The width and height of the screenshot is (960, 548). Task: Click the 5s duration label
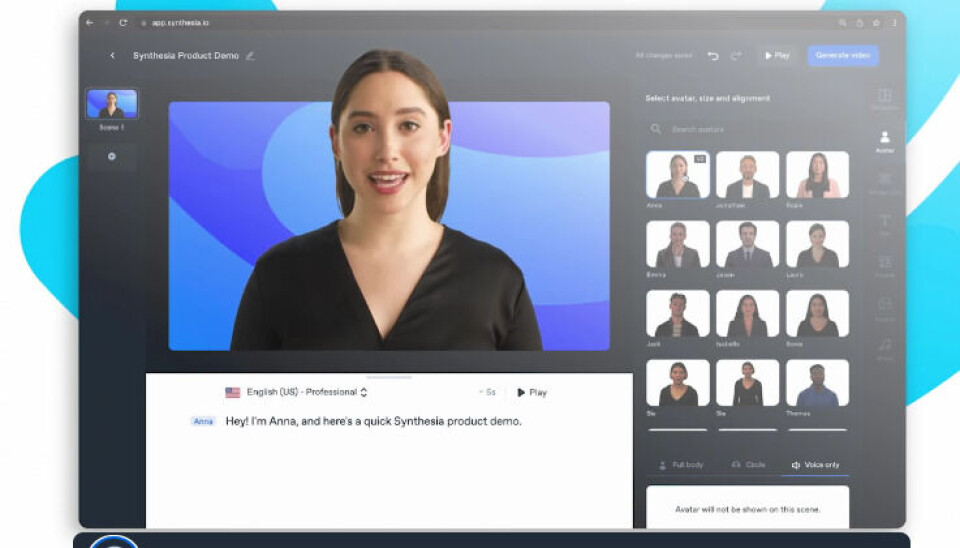pos(489,392)
